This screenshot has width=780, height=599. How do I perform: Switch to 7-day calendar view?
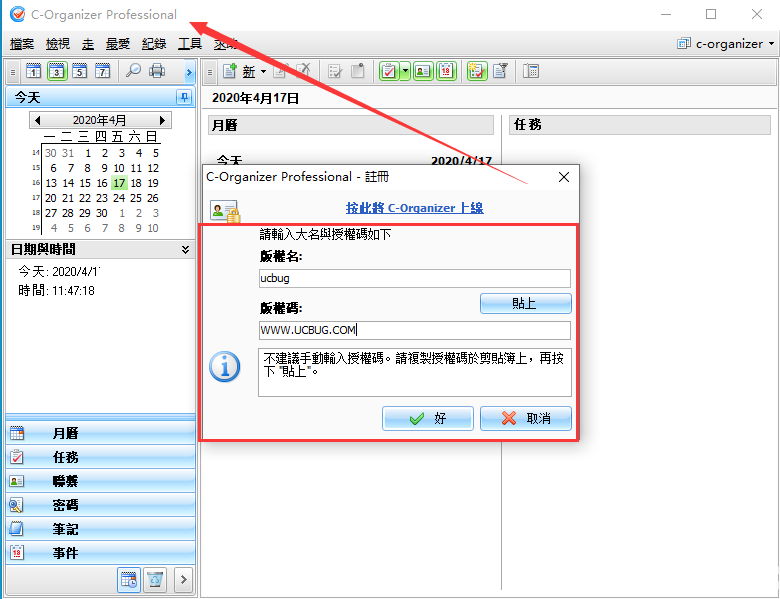point(102,71)
